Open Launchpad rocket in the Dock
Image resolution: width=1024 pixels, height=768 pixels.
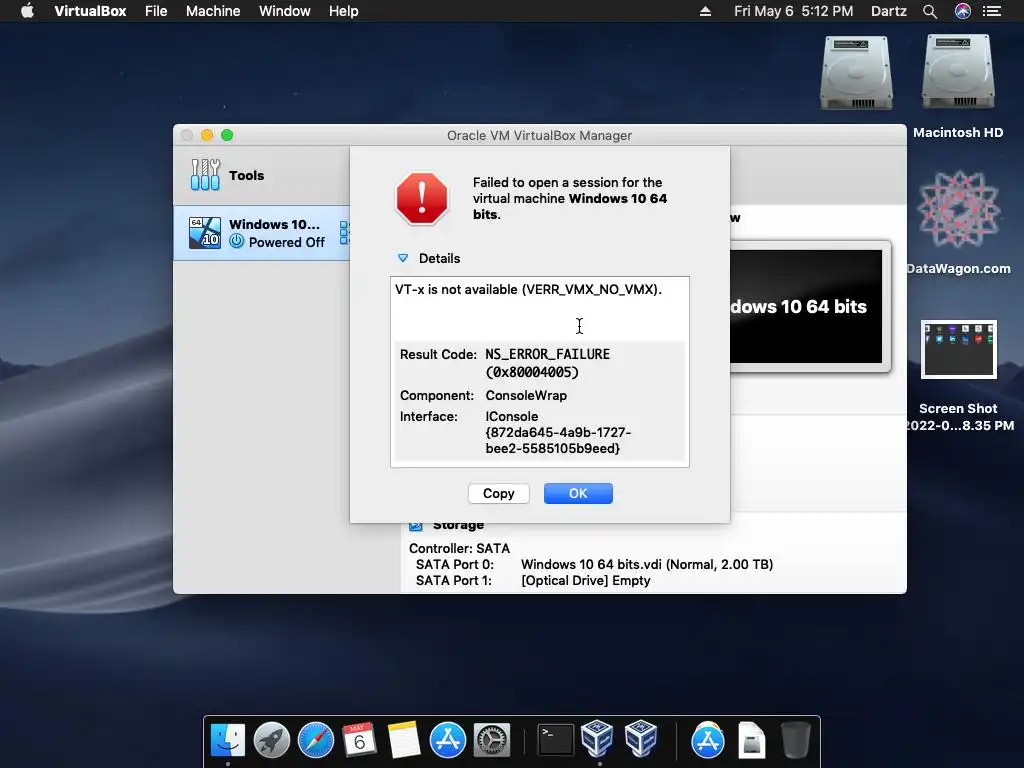[272, 740]
